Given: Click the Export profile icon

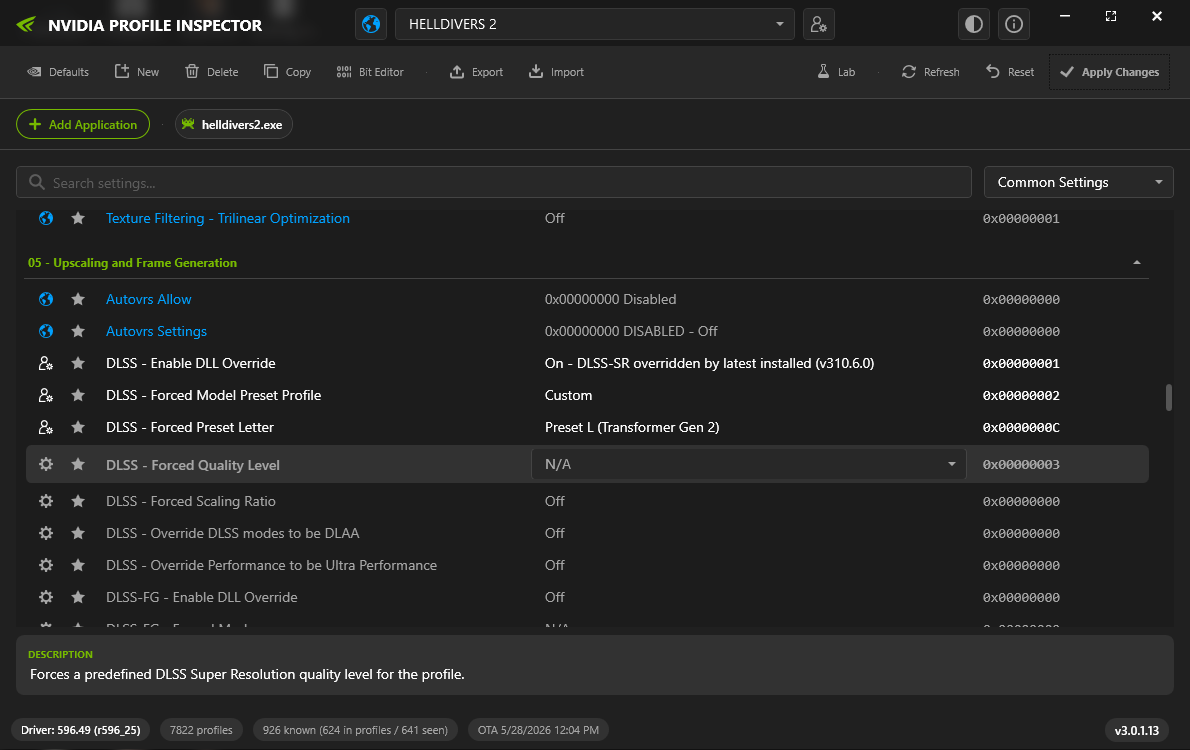Looking at the screenshot, I should point(457,71).
